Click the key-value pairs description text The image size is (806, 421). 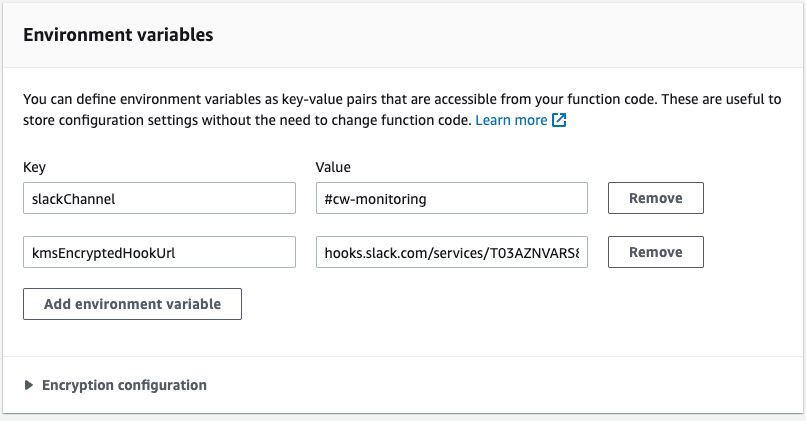click(300, 101)
